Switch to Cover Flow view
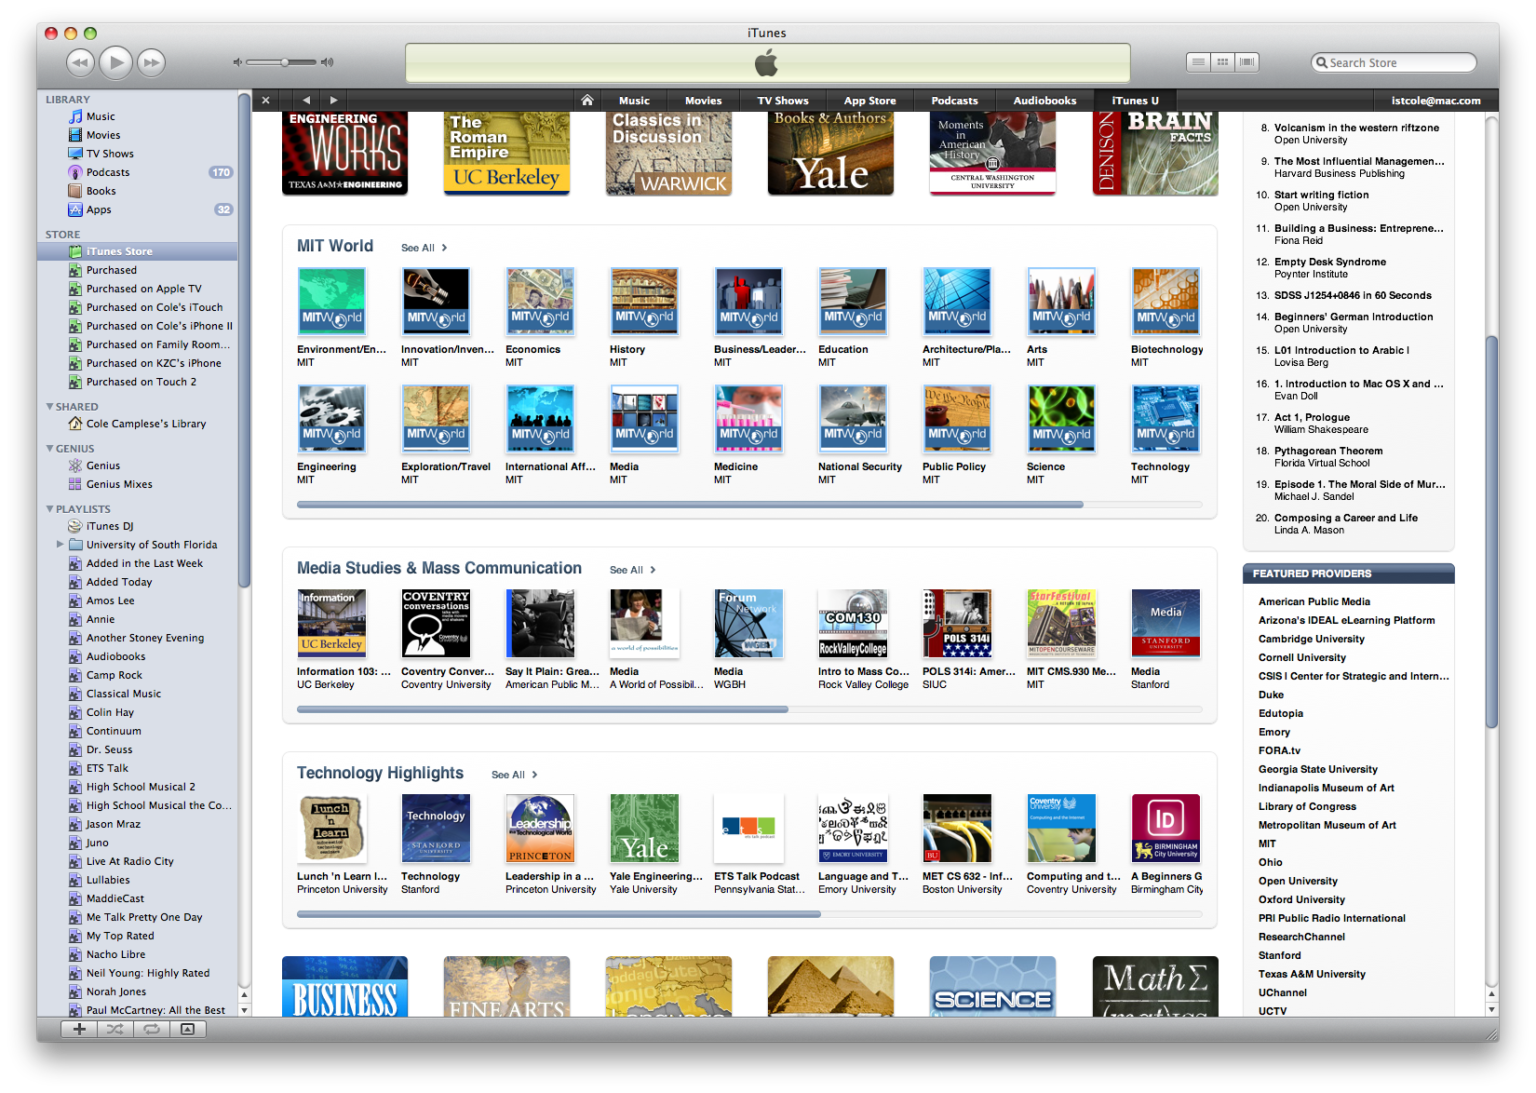Screen dimensions: 1536x1093 pos(1246,62)
